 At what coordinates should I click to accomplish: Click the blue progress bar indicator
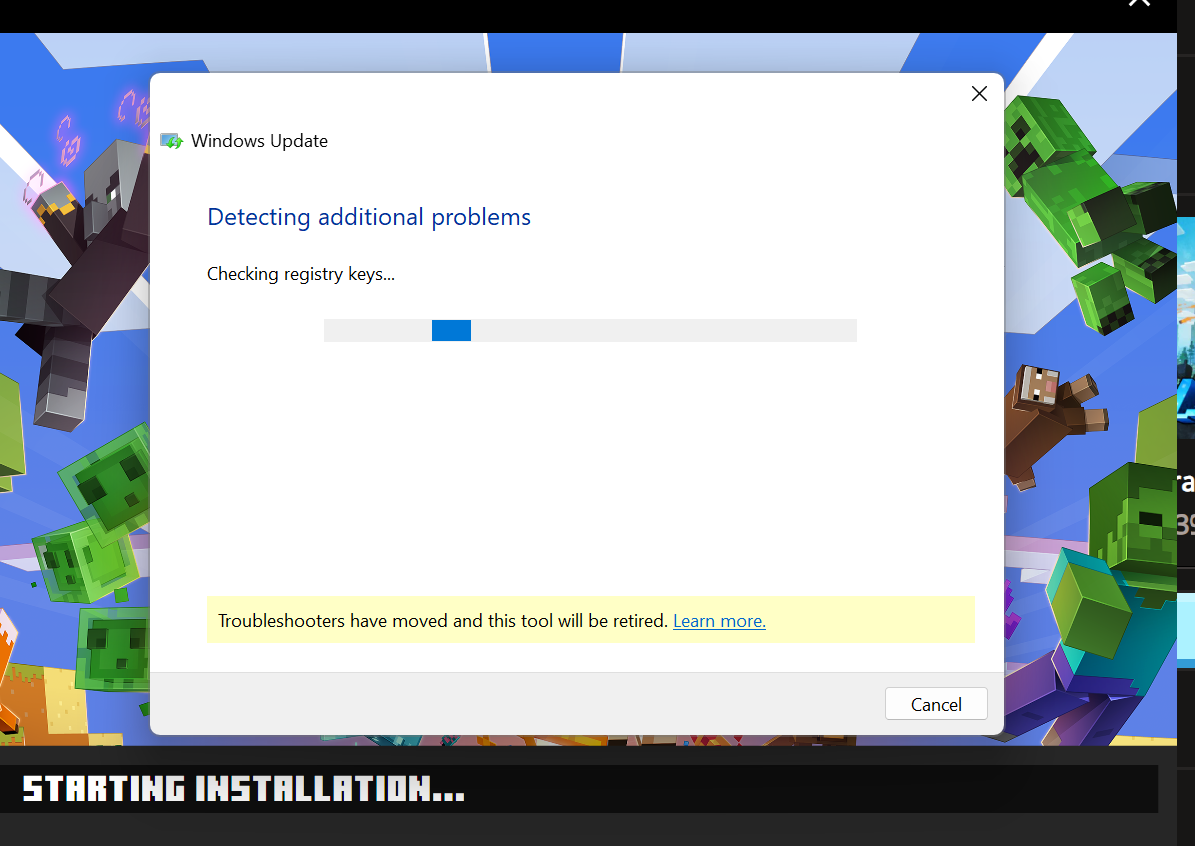point(451,330)
